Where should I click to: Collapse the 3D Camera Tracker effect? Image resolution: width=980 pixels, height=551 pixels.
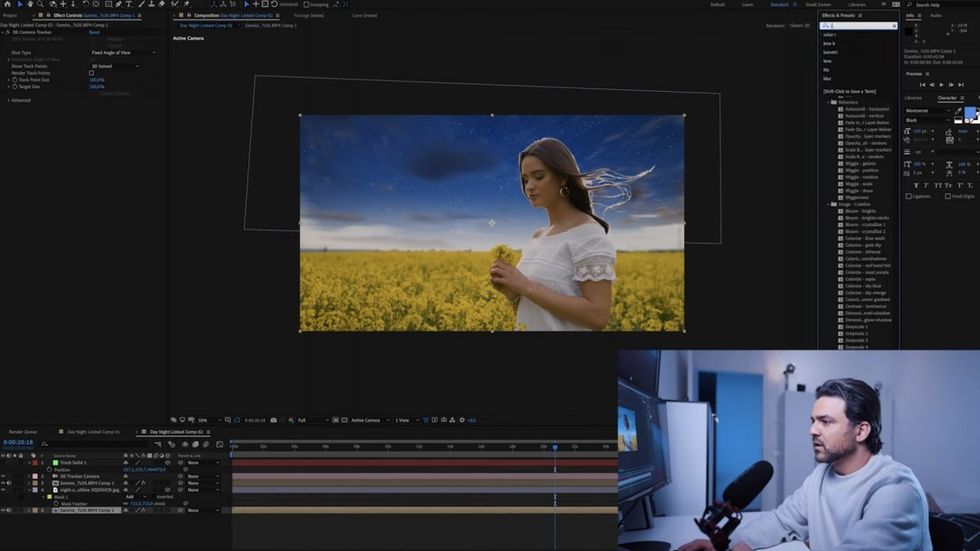[x=3, y=32]
